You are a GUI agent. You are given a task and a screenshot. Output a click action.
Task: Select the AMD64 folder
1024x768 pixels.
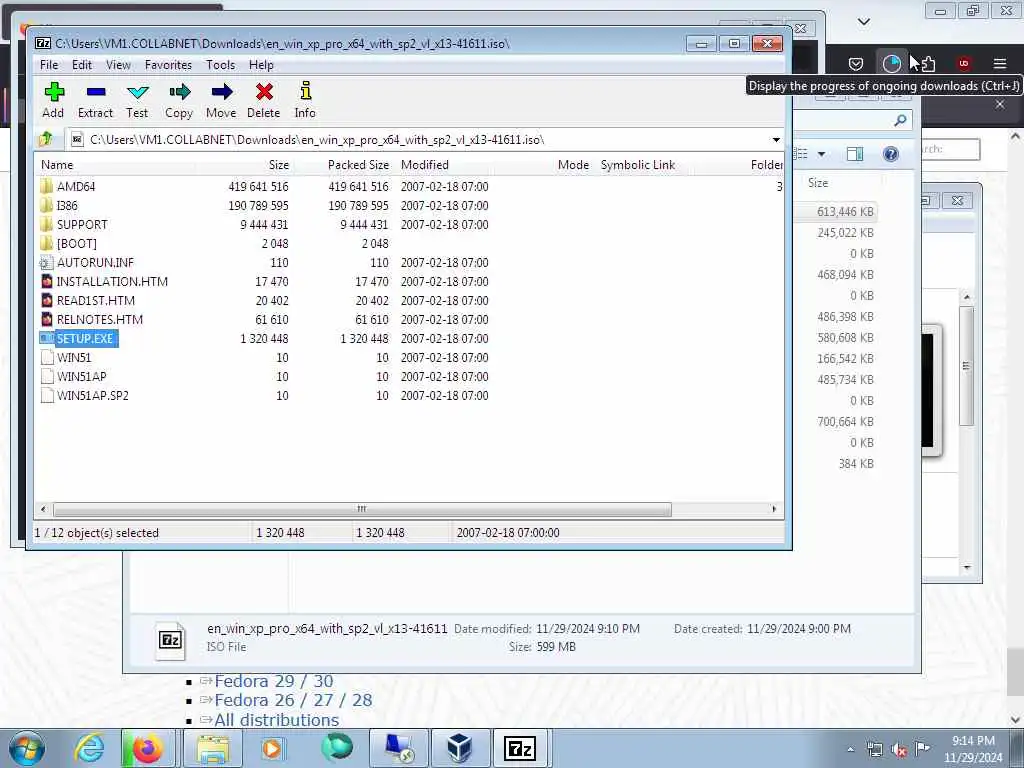76,187
